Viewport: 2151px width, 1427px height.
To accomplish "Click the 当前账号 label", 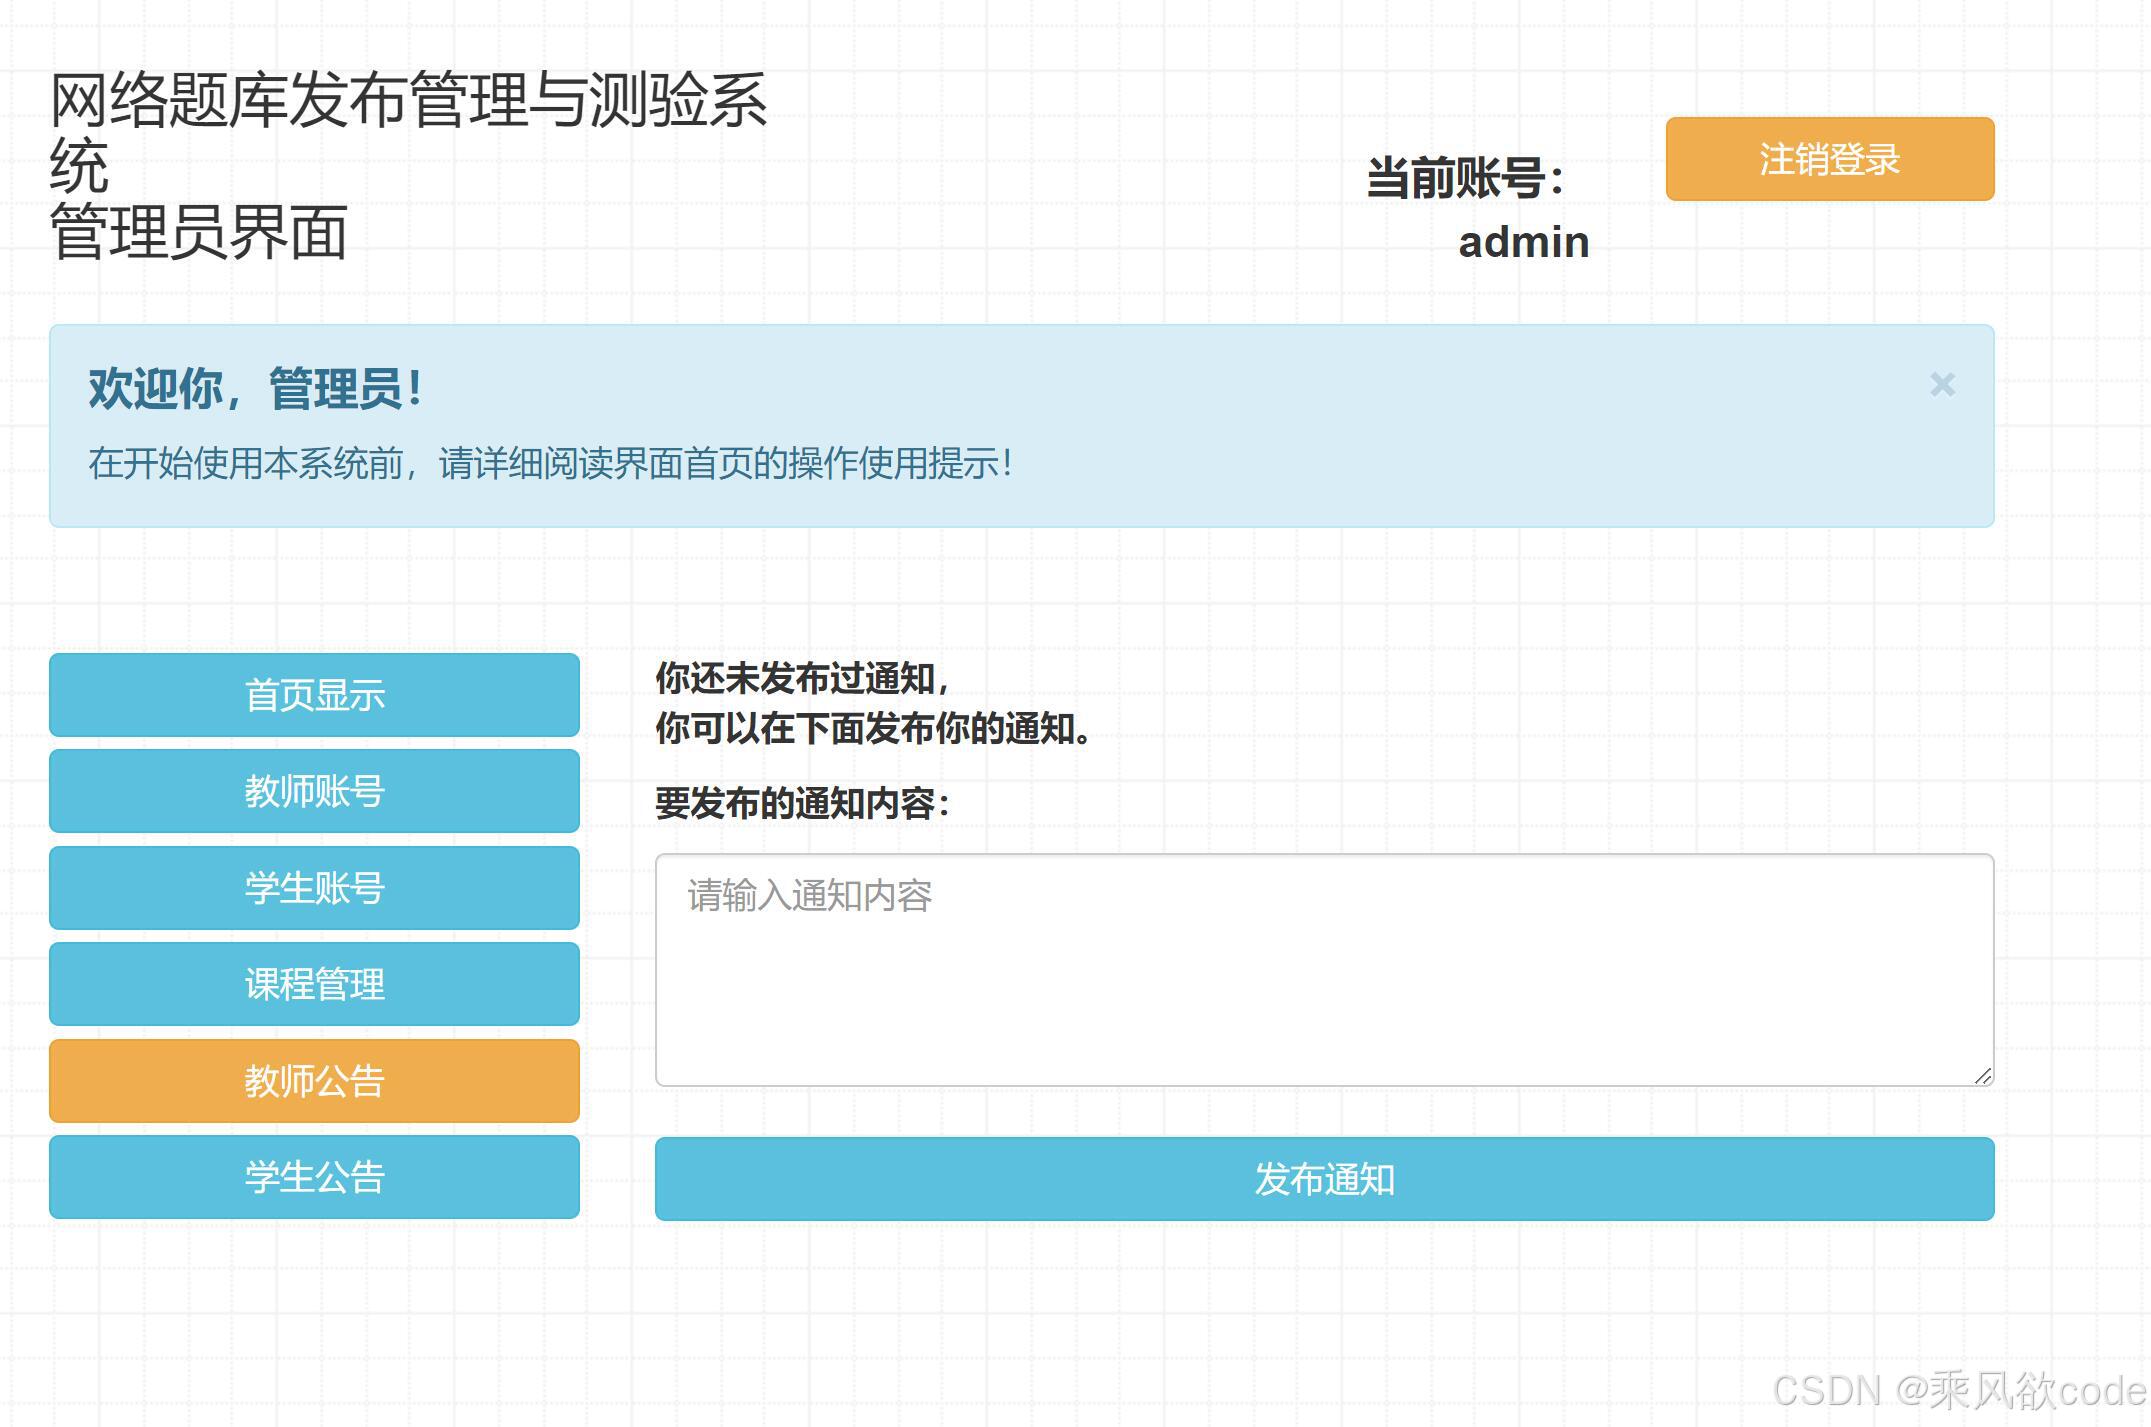I will 1464,179.
